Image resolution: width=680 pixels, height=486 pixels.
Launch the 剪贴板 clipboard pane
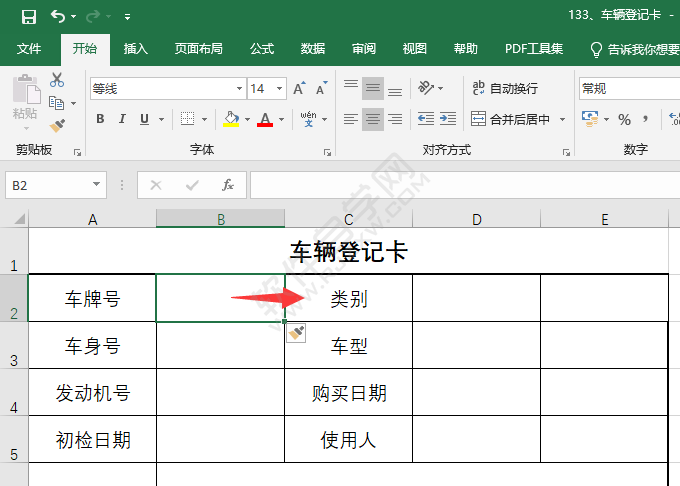(77, 152)
